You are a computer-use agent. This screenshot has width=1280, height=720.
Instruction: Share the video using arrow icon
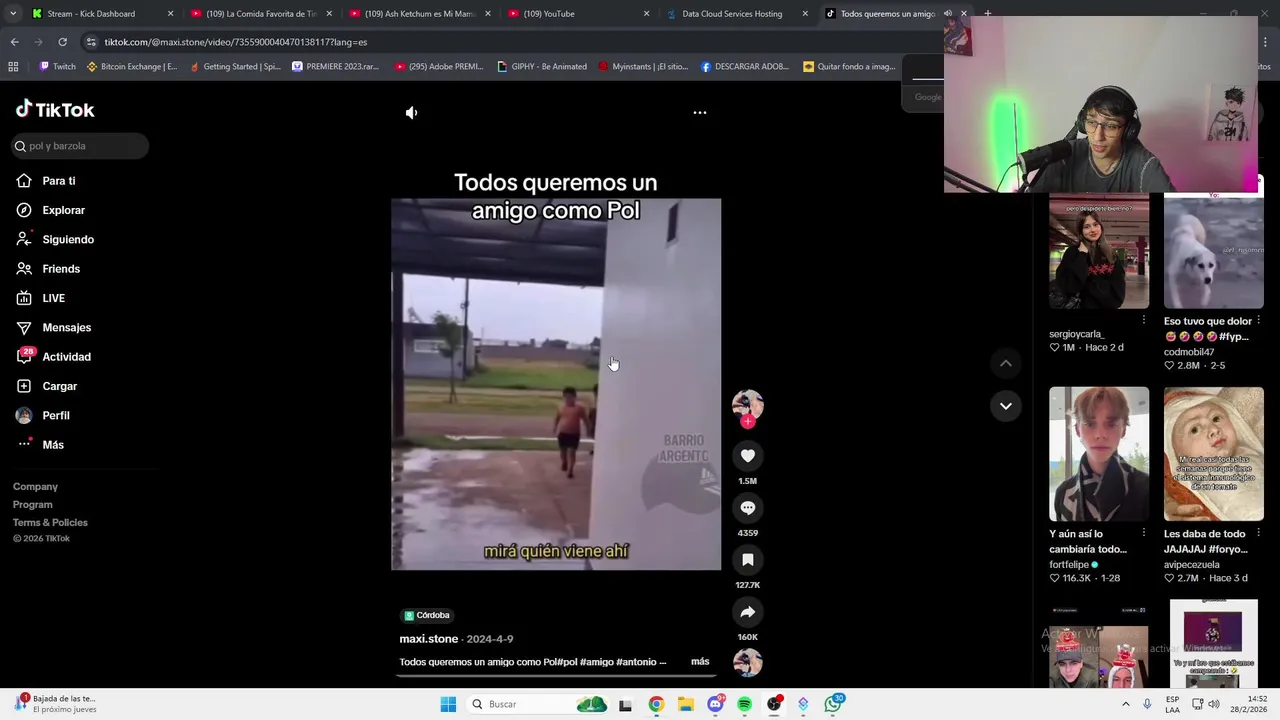click(x=747, y=612)
